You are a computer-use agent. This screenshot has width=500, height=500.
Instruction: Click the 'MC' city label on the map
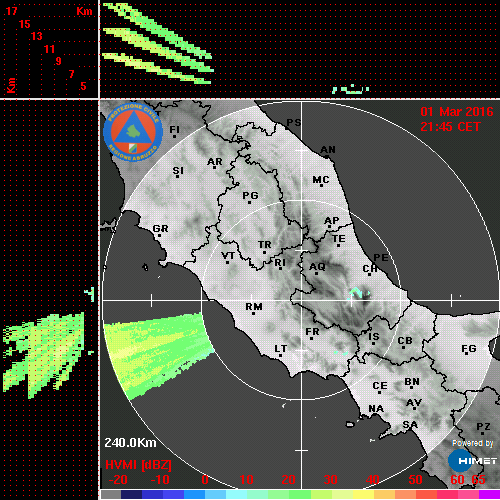tap(321, 180)
